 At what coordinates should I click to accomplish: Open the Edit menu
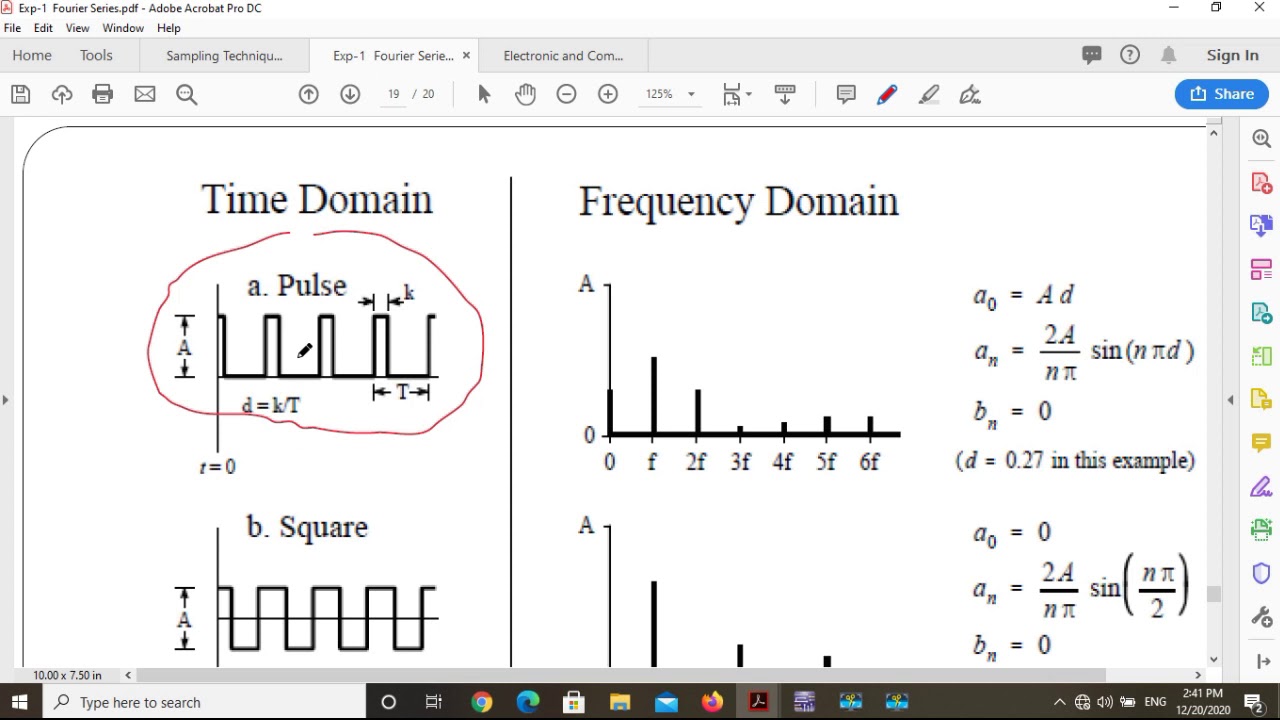43,28
